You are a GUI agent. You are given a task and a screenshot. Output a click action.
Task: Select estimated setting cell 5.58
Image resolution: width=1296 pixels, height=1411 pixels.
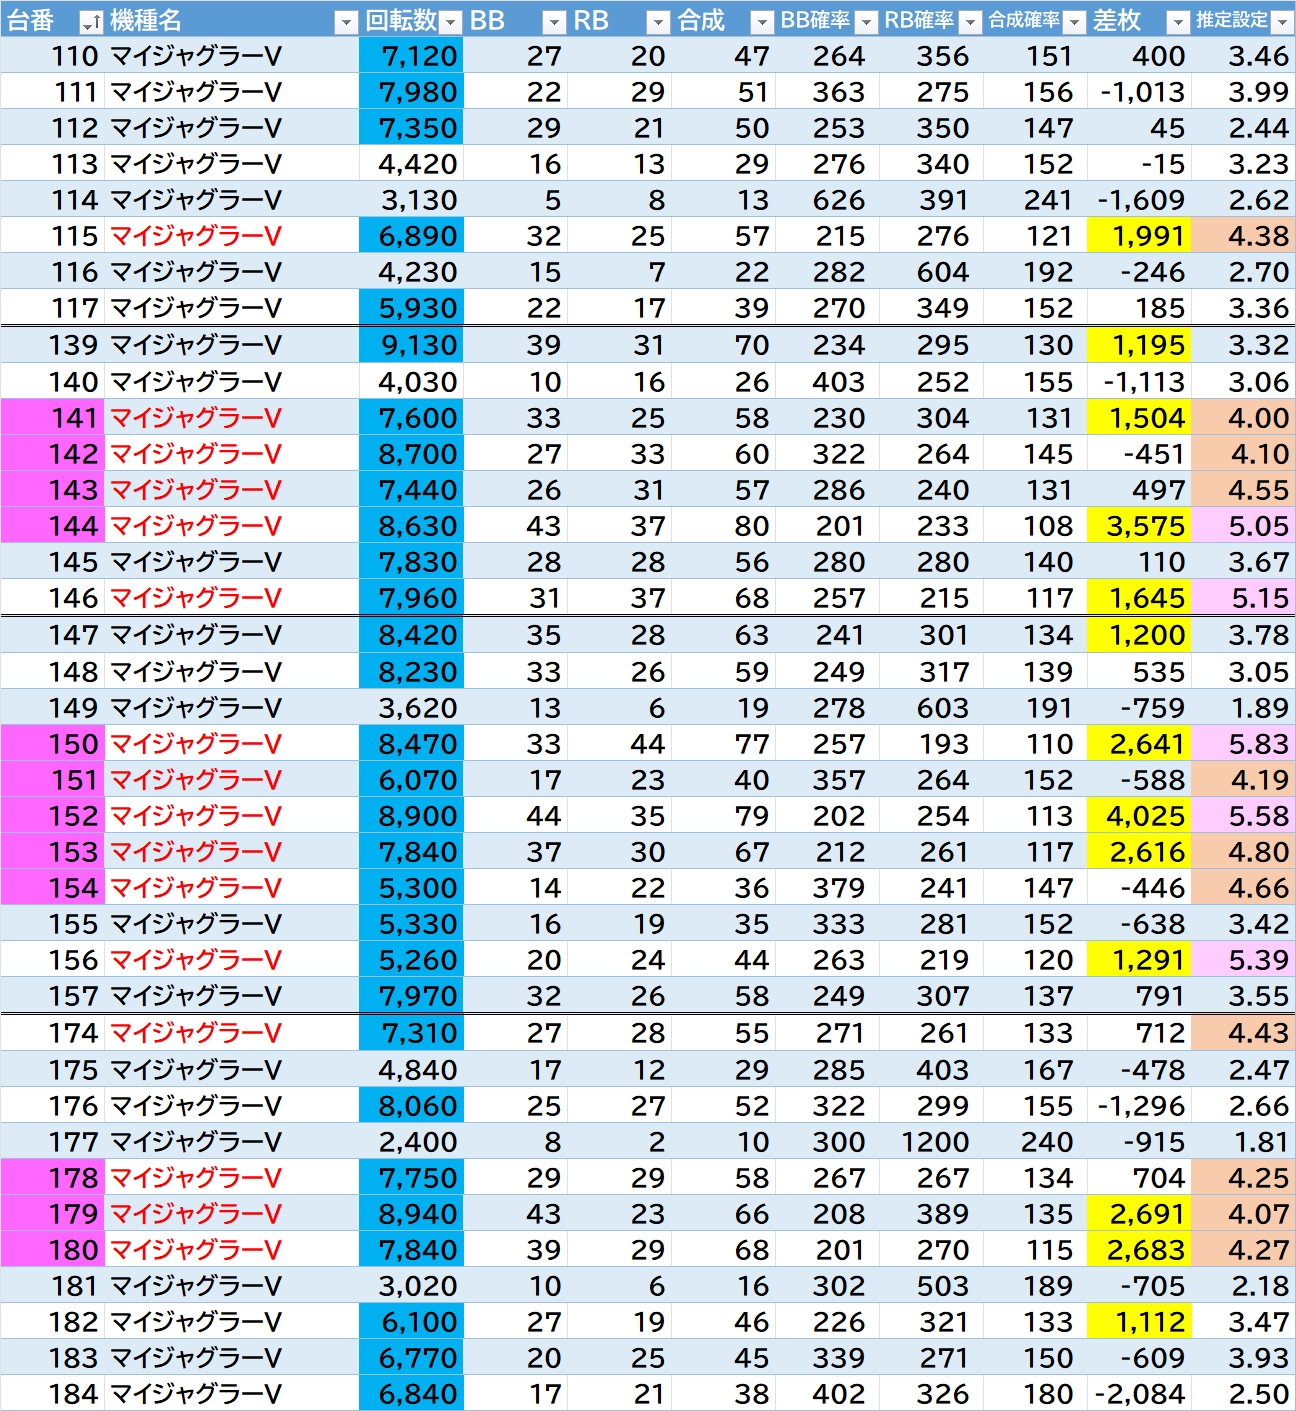pos(1243,816)
